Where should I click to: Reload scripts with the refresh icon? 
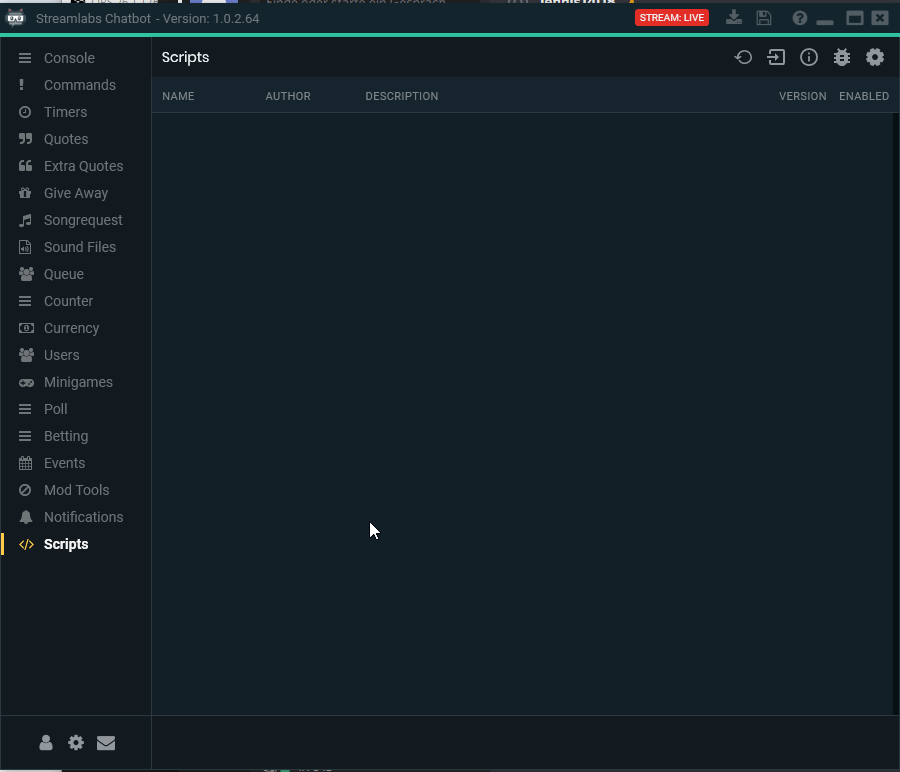(743, 58)
